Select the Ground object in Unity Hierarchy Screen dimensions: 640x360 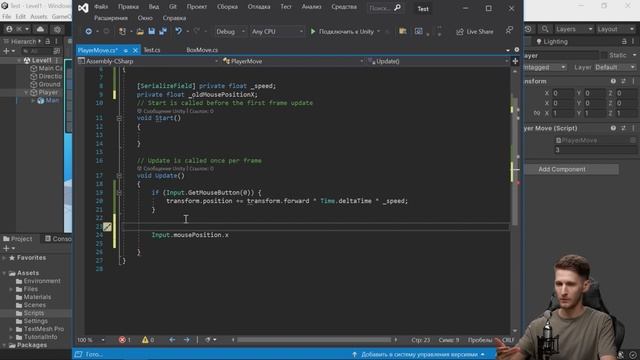click(49, 84)
